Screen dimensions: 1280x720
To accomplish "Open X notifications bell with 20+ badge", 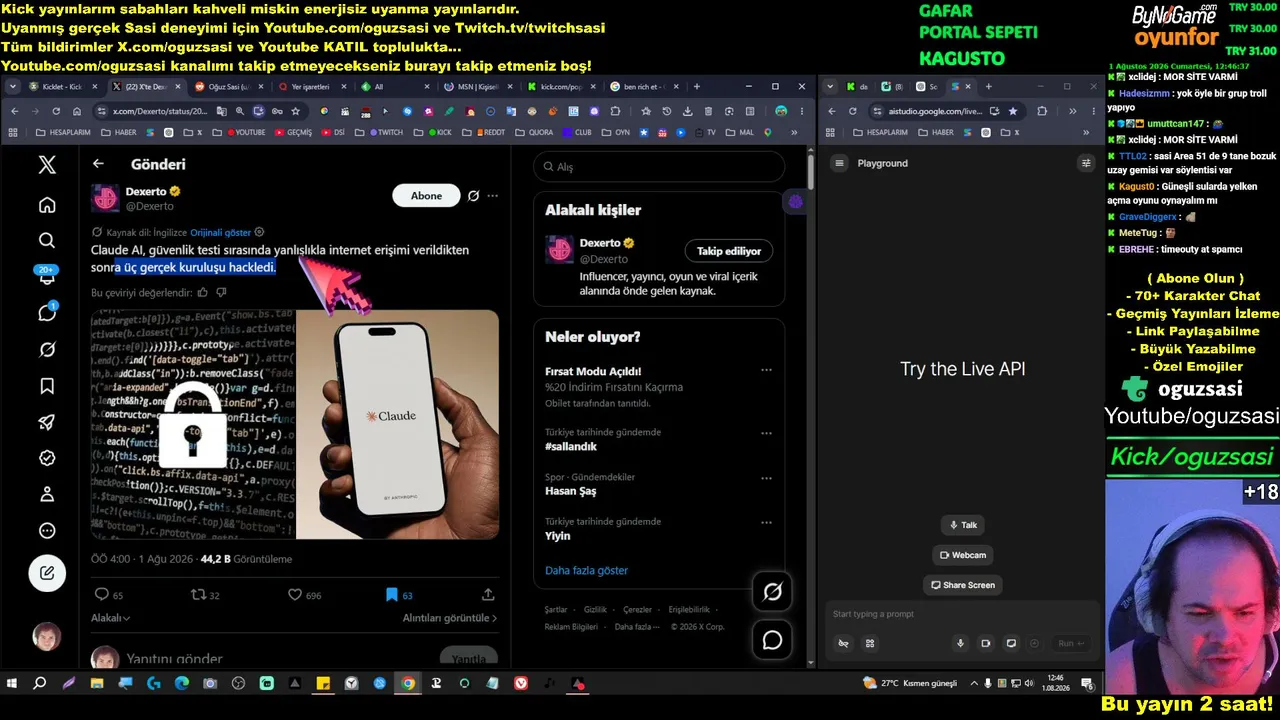I will (x=47, y=276).
